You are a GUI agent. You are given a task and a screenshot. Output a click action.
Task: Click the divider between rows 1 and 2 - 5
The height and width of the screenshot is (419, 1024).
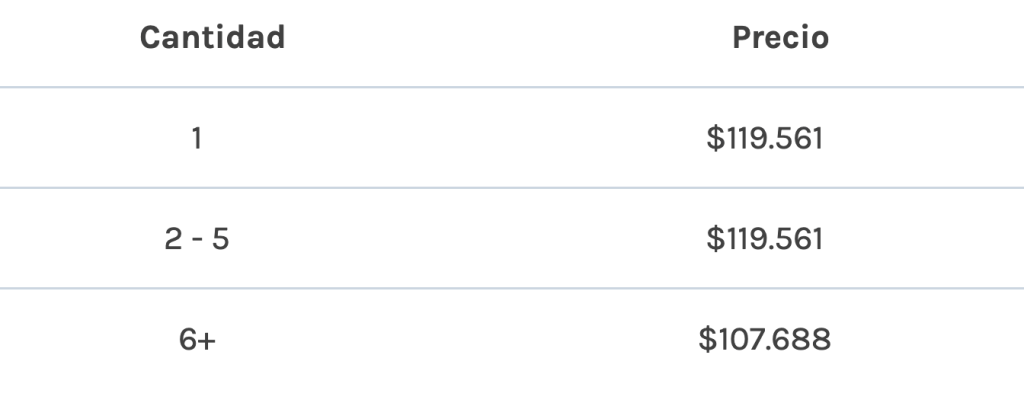512,188
